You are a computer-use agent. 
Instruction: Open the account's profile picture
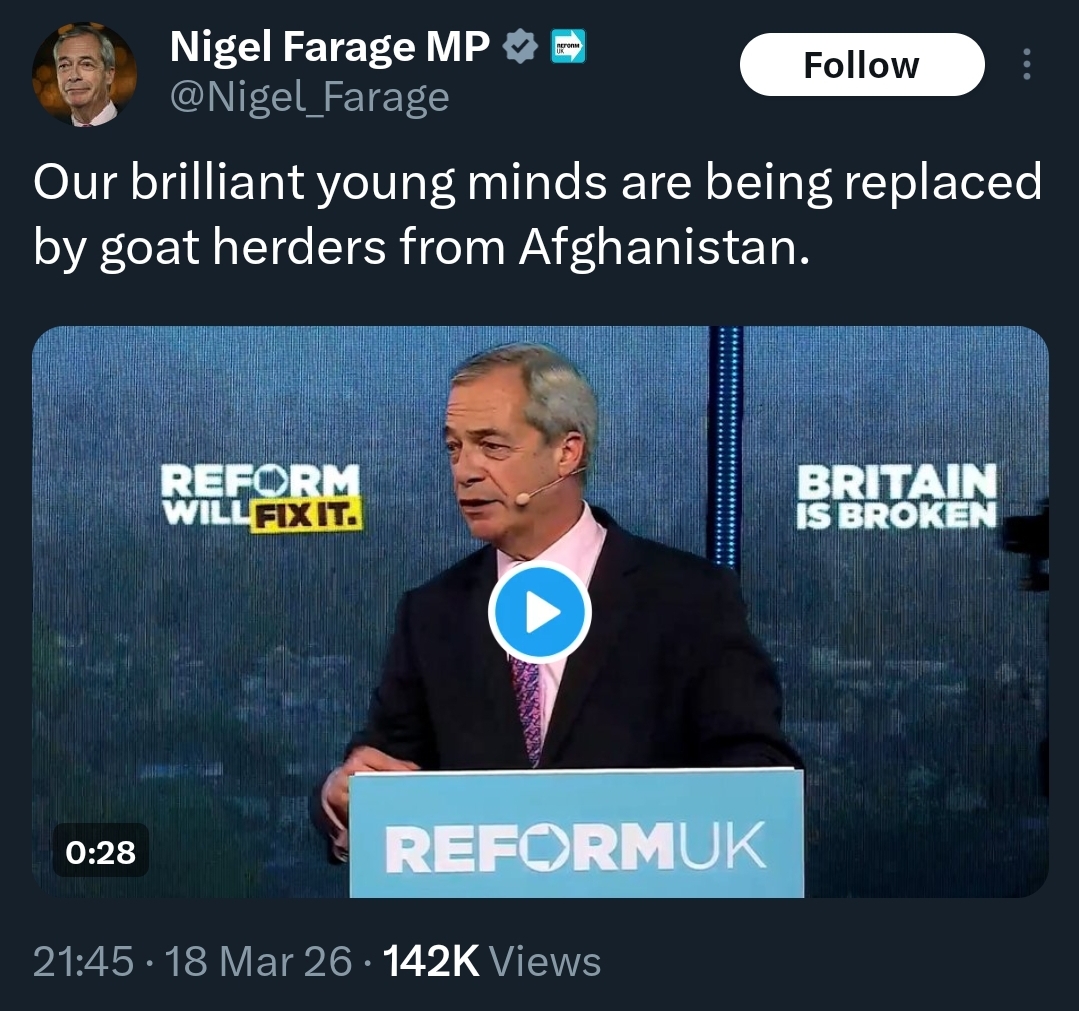(x=84, y=75)
